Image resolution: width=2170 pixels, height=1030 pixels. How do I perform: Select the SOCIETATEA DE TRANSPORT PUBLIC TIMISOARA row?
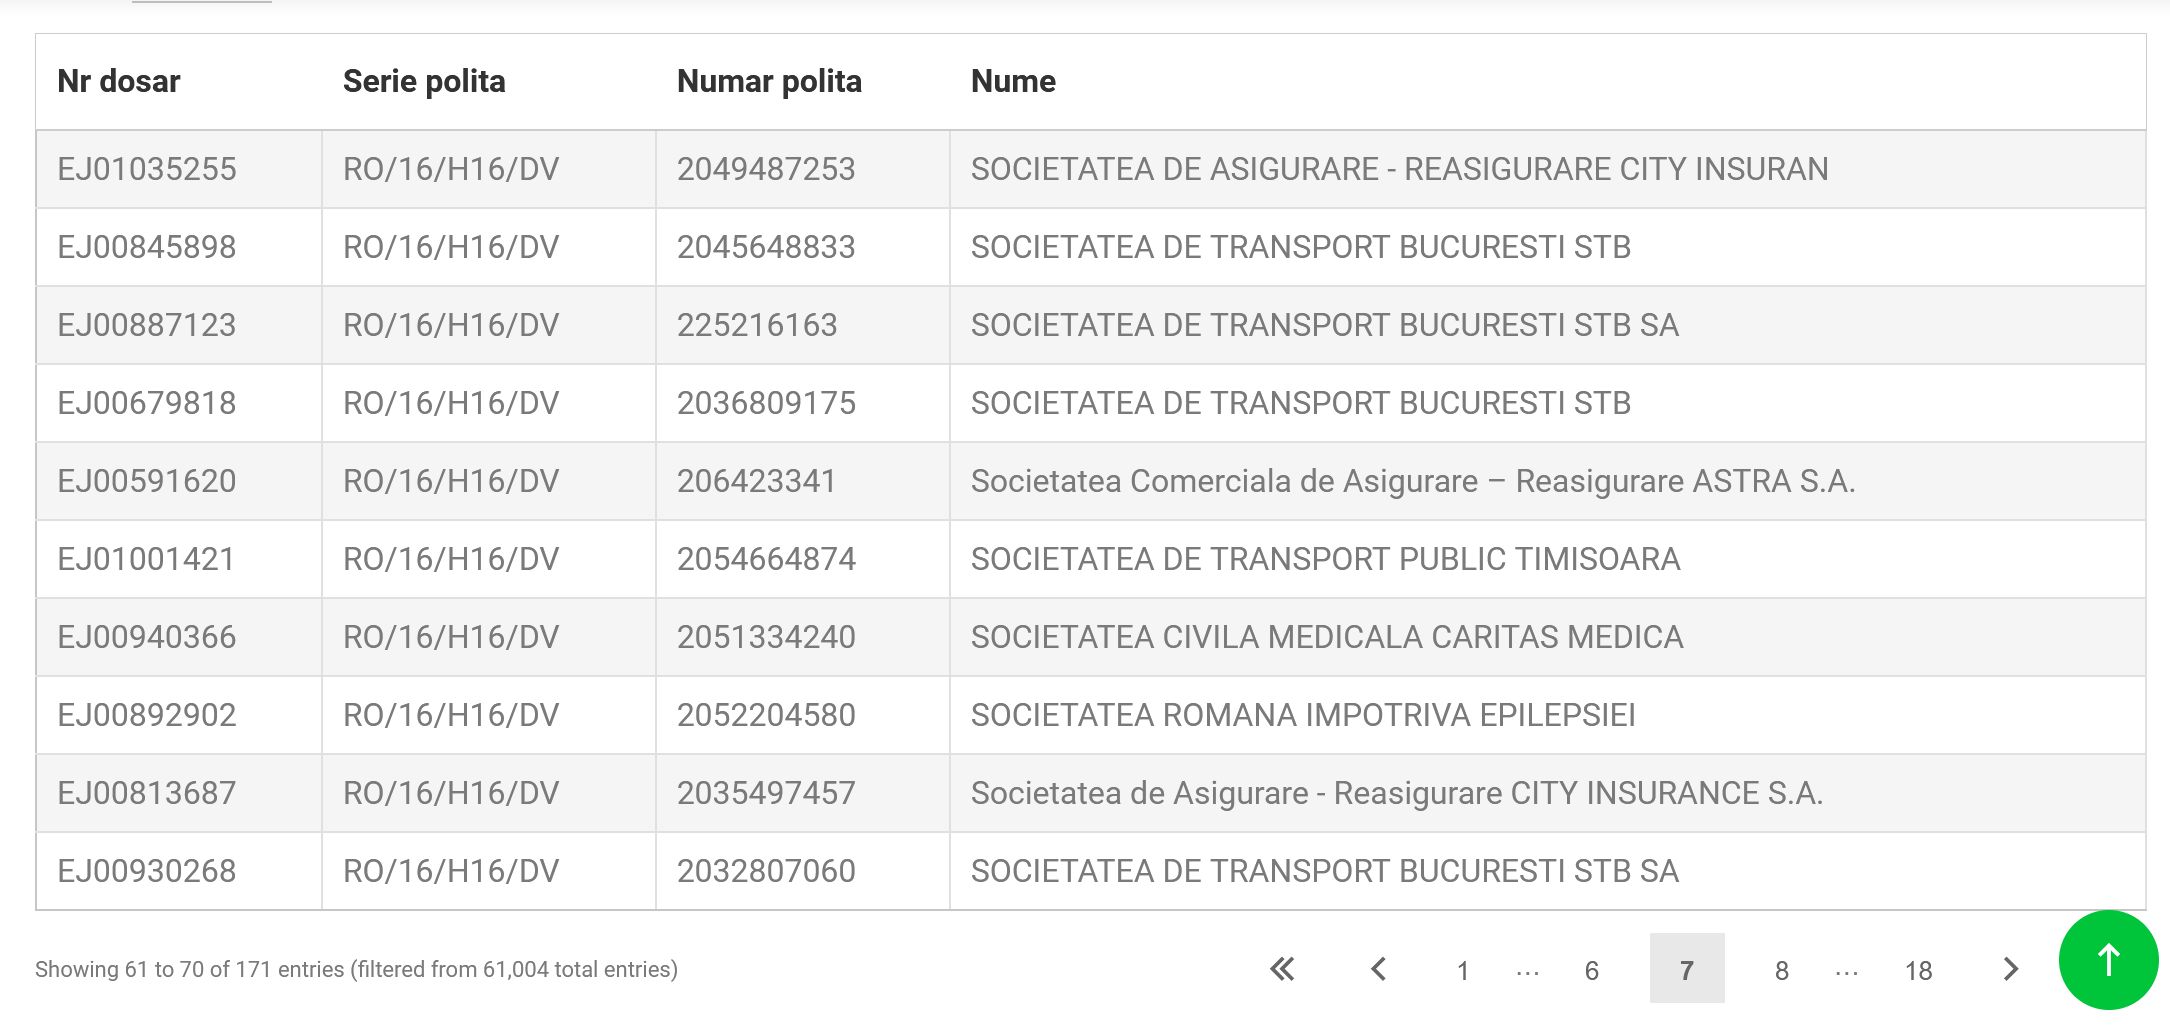pos(1325,559)
